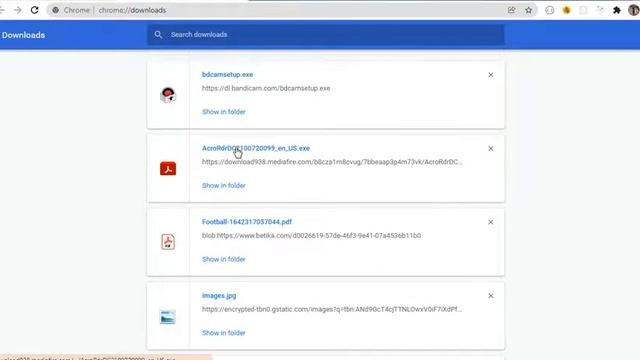Focus the Search downloads field
Screen dimensions: 640x360
pyautogui.click(x=326, y=35)
